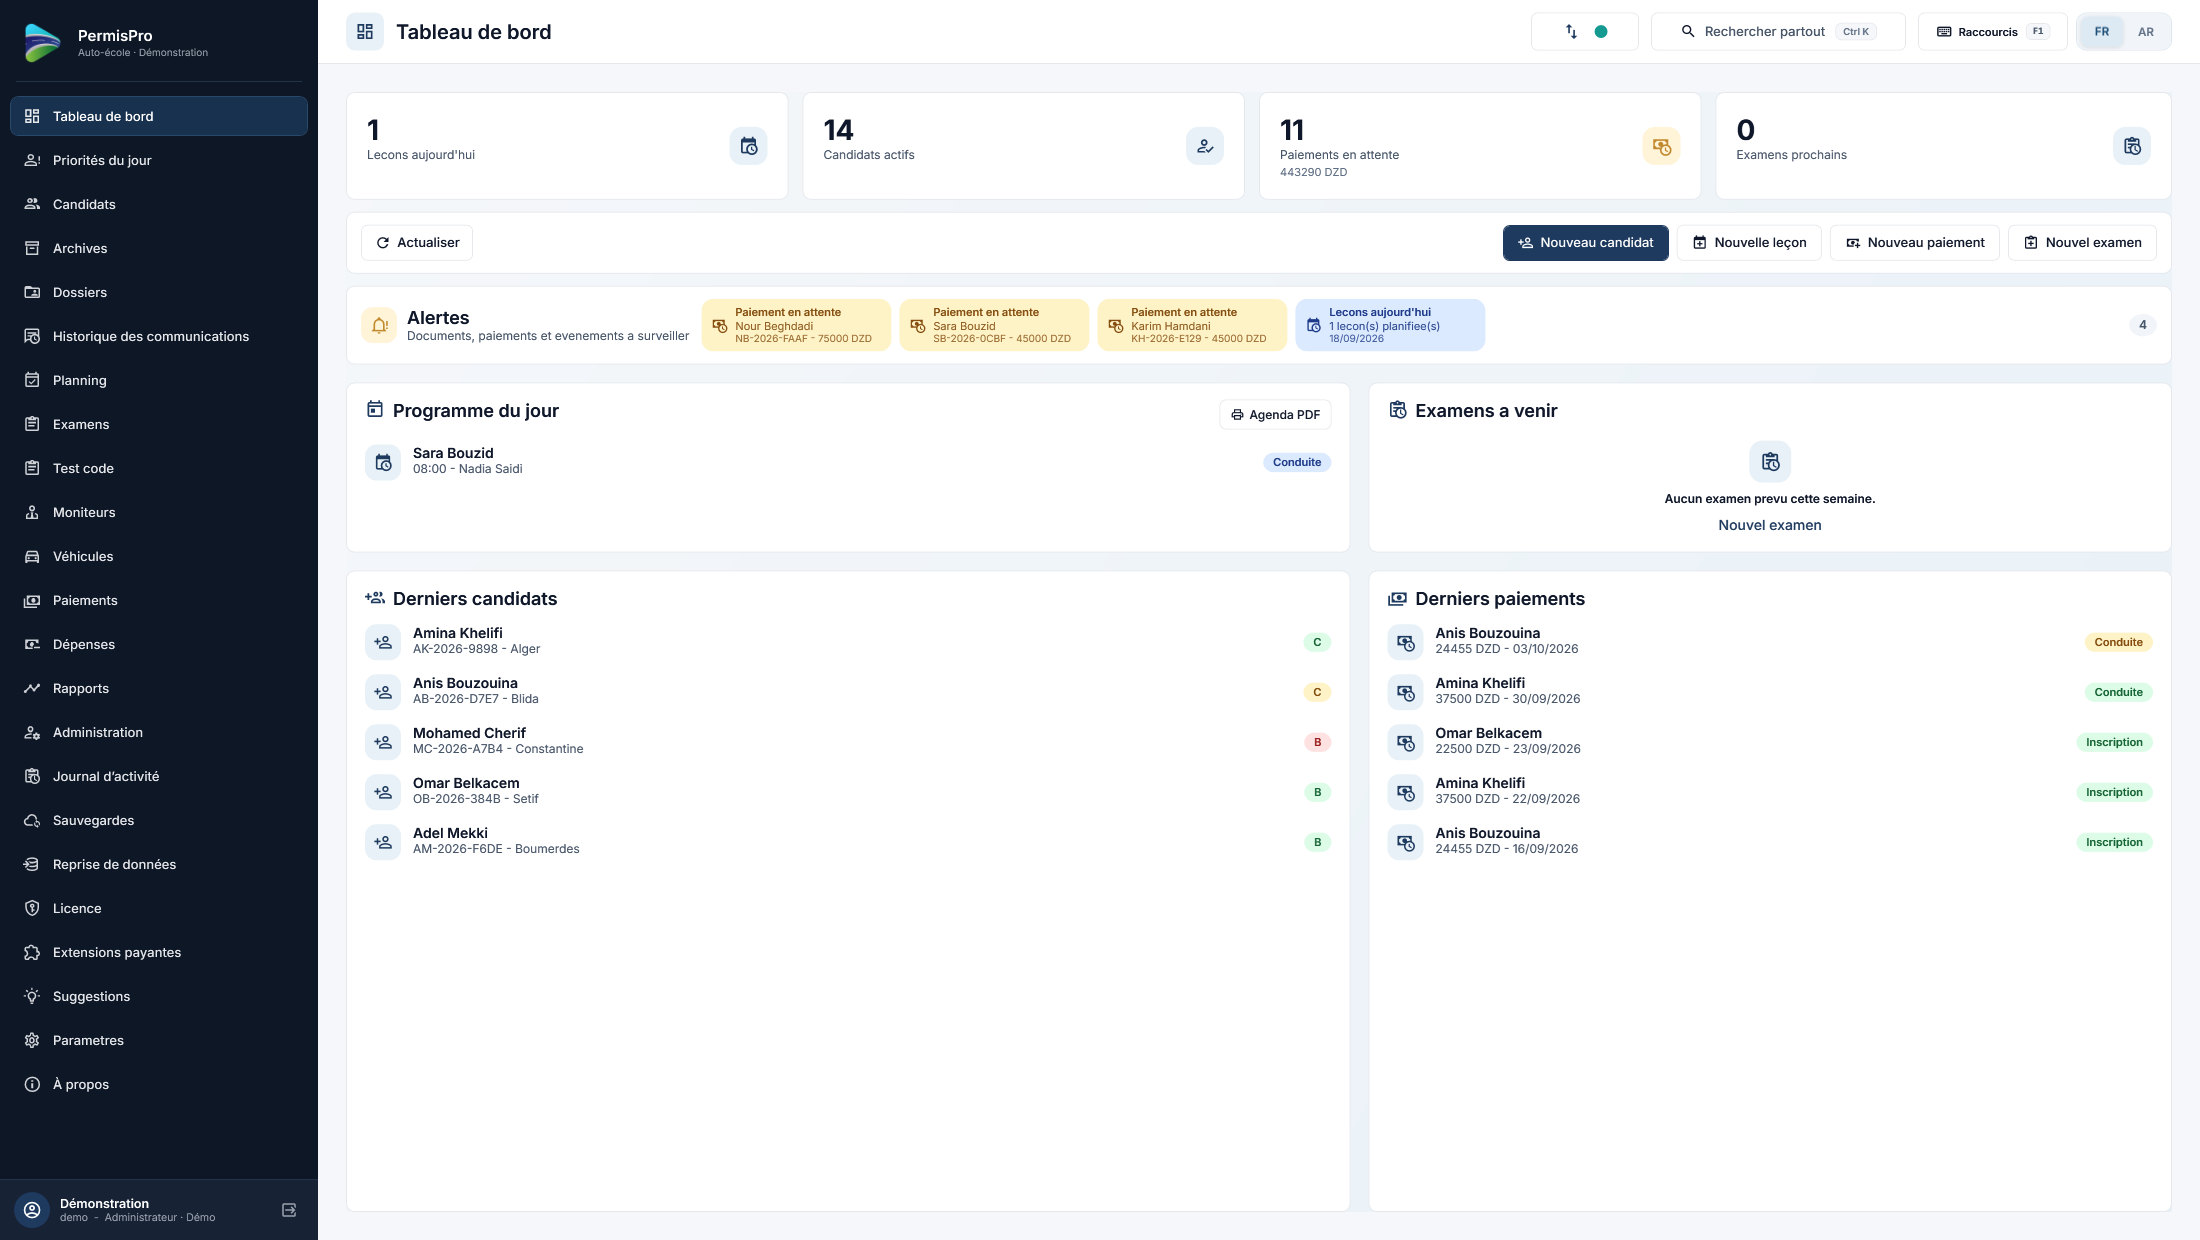
Task: Open Extensions payantes in sidebar
Action: [159, 952]
